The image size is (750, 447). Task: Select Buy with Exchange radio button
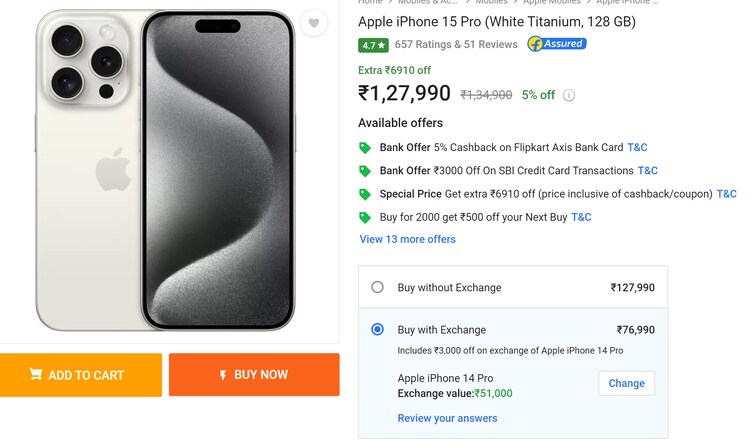(377, 329)
